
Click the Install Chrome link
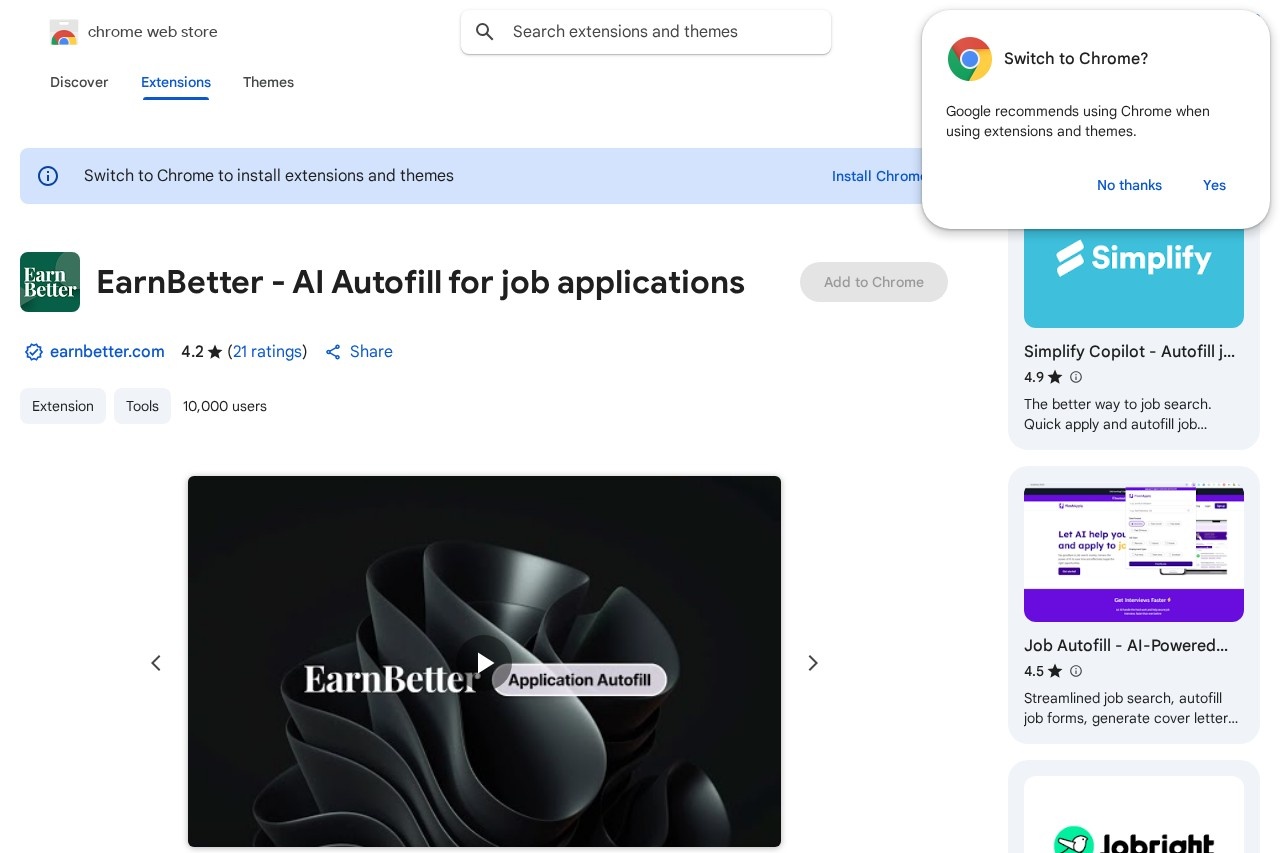[877, 176]
